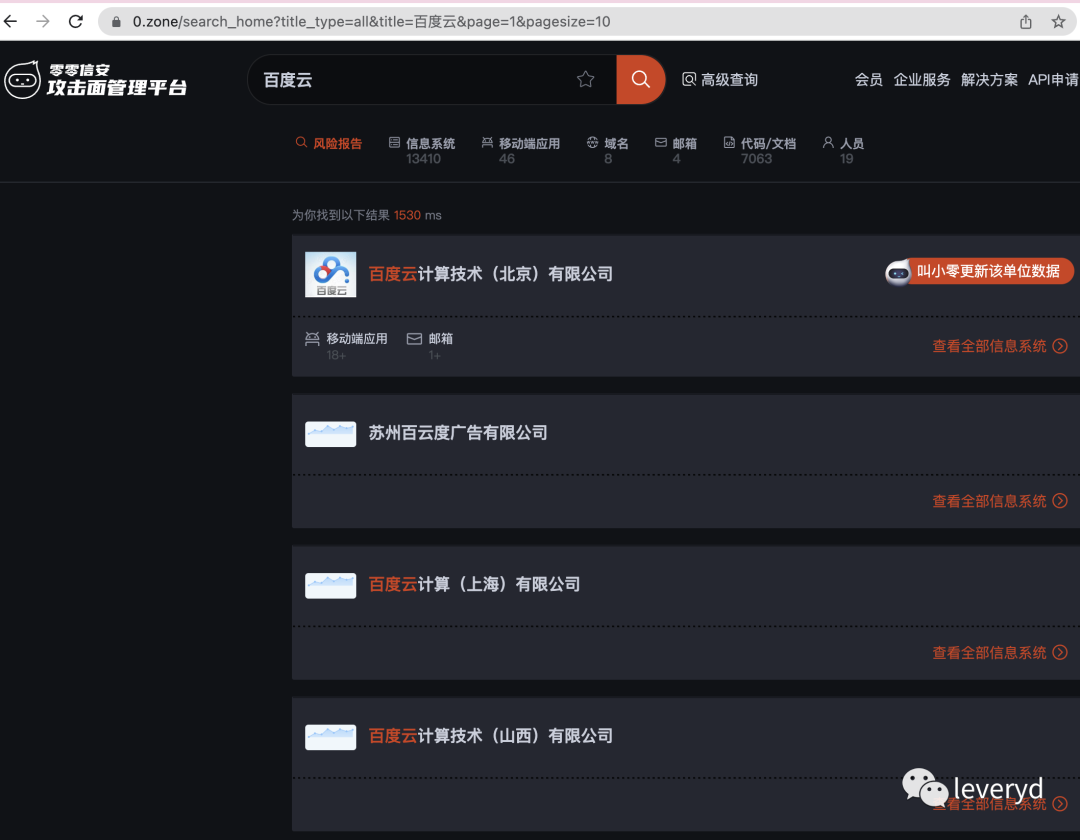Open the 解决方案 menu item
Image resolution: width=1080 pixels, height=840 pixels.
989,80
